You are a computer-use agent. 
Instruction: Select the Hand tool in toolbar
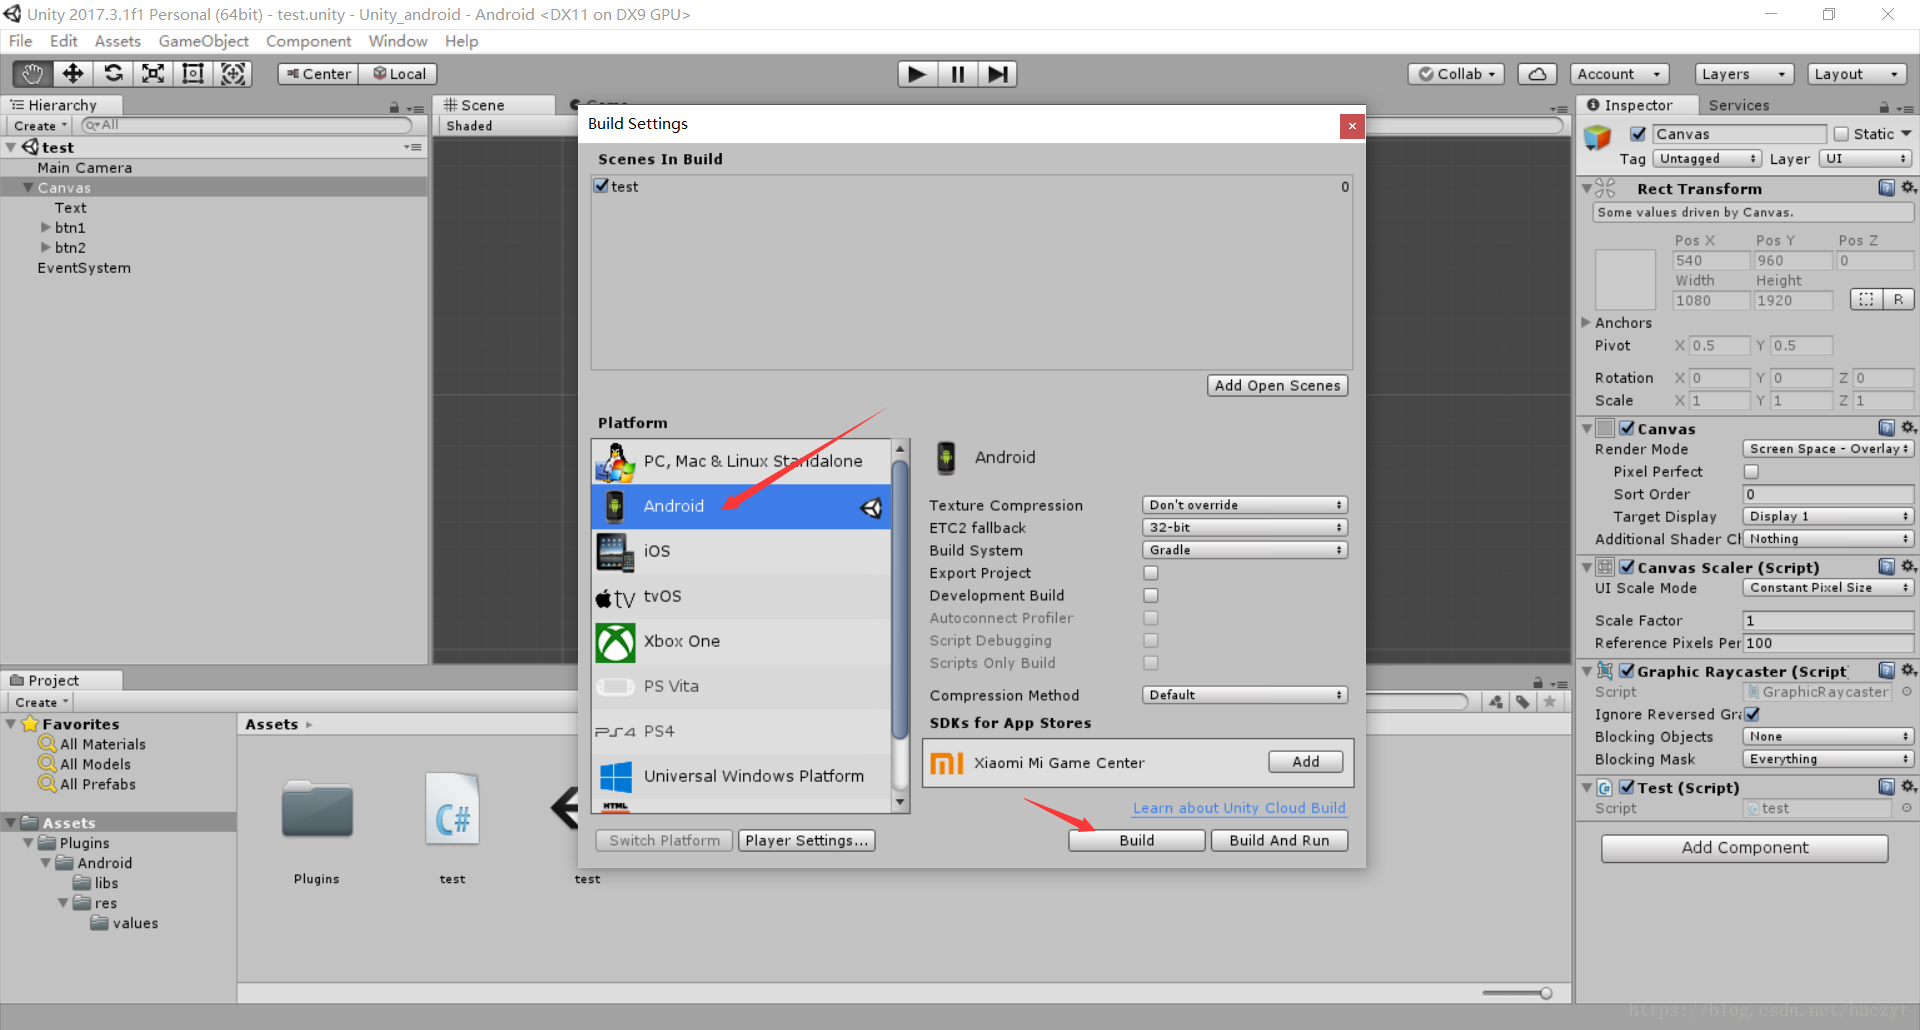[x=33, y=74]
